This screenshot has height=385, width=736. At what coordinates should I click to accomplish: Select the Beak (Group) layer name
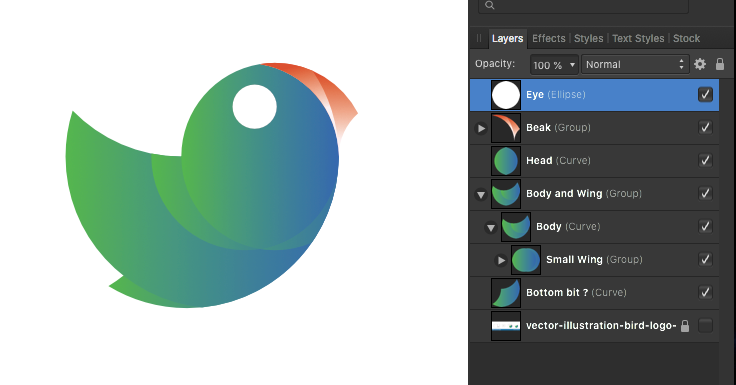558,127
